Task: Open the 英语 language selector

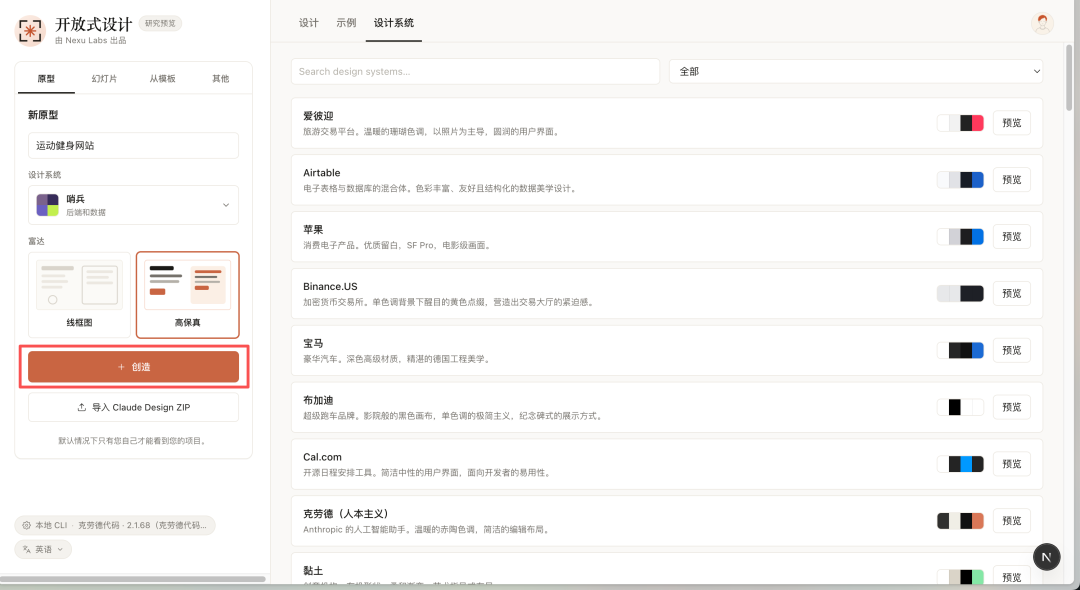Action: (x=43, y=549)
